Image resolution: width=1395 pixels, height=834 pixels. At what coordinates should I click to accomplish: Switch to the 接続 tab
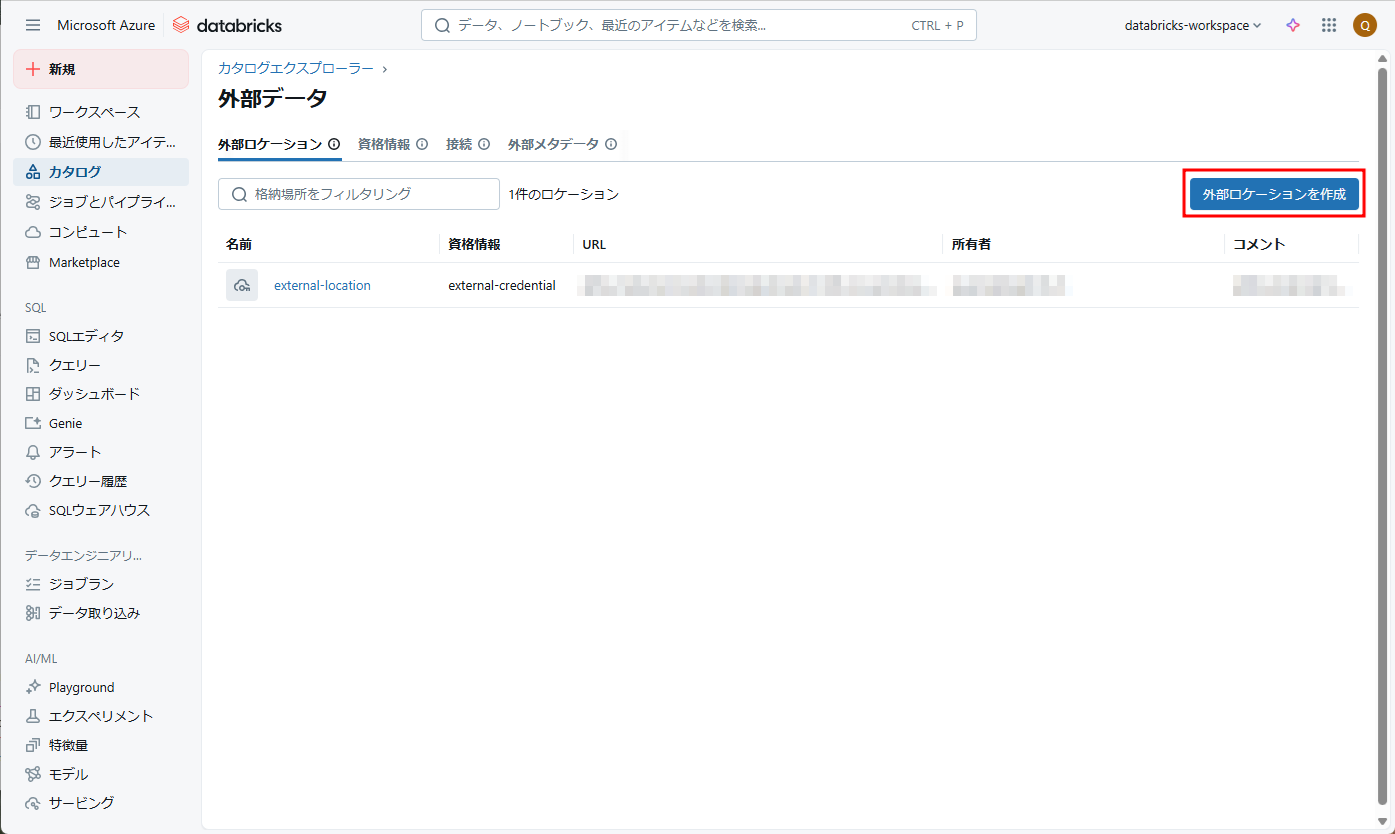[459, 144]
